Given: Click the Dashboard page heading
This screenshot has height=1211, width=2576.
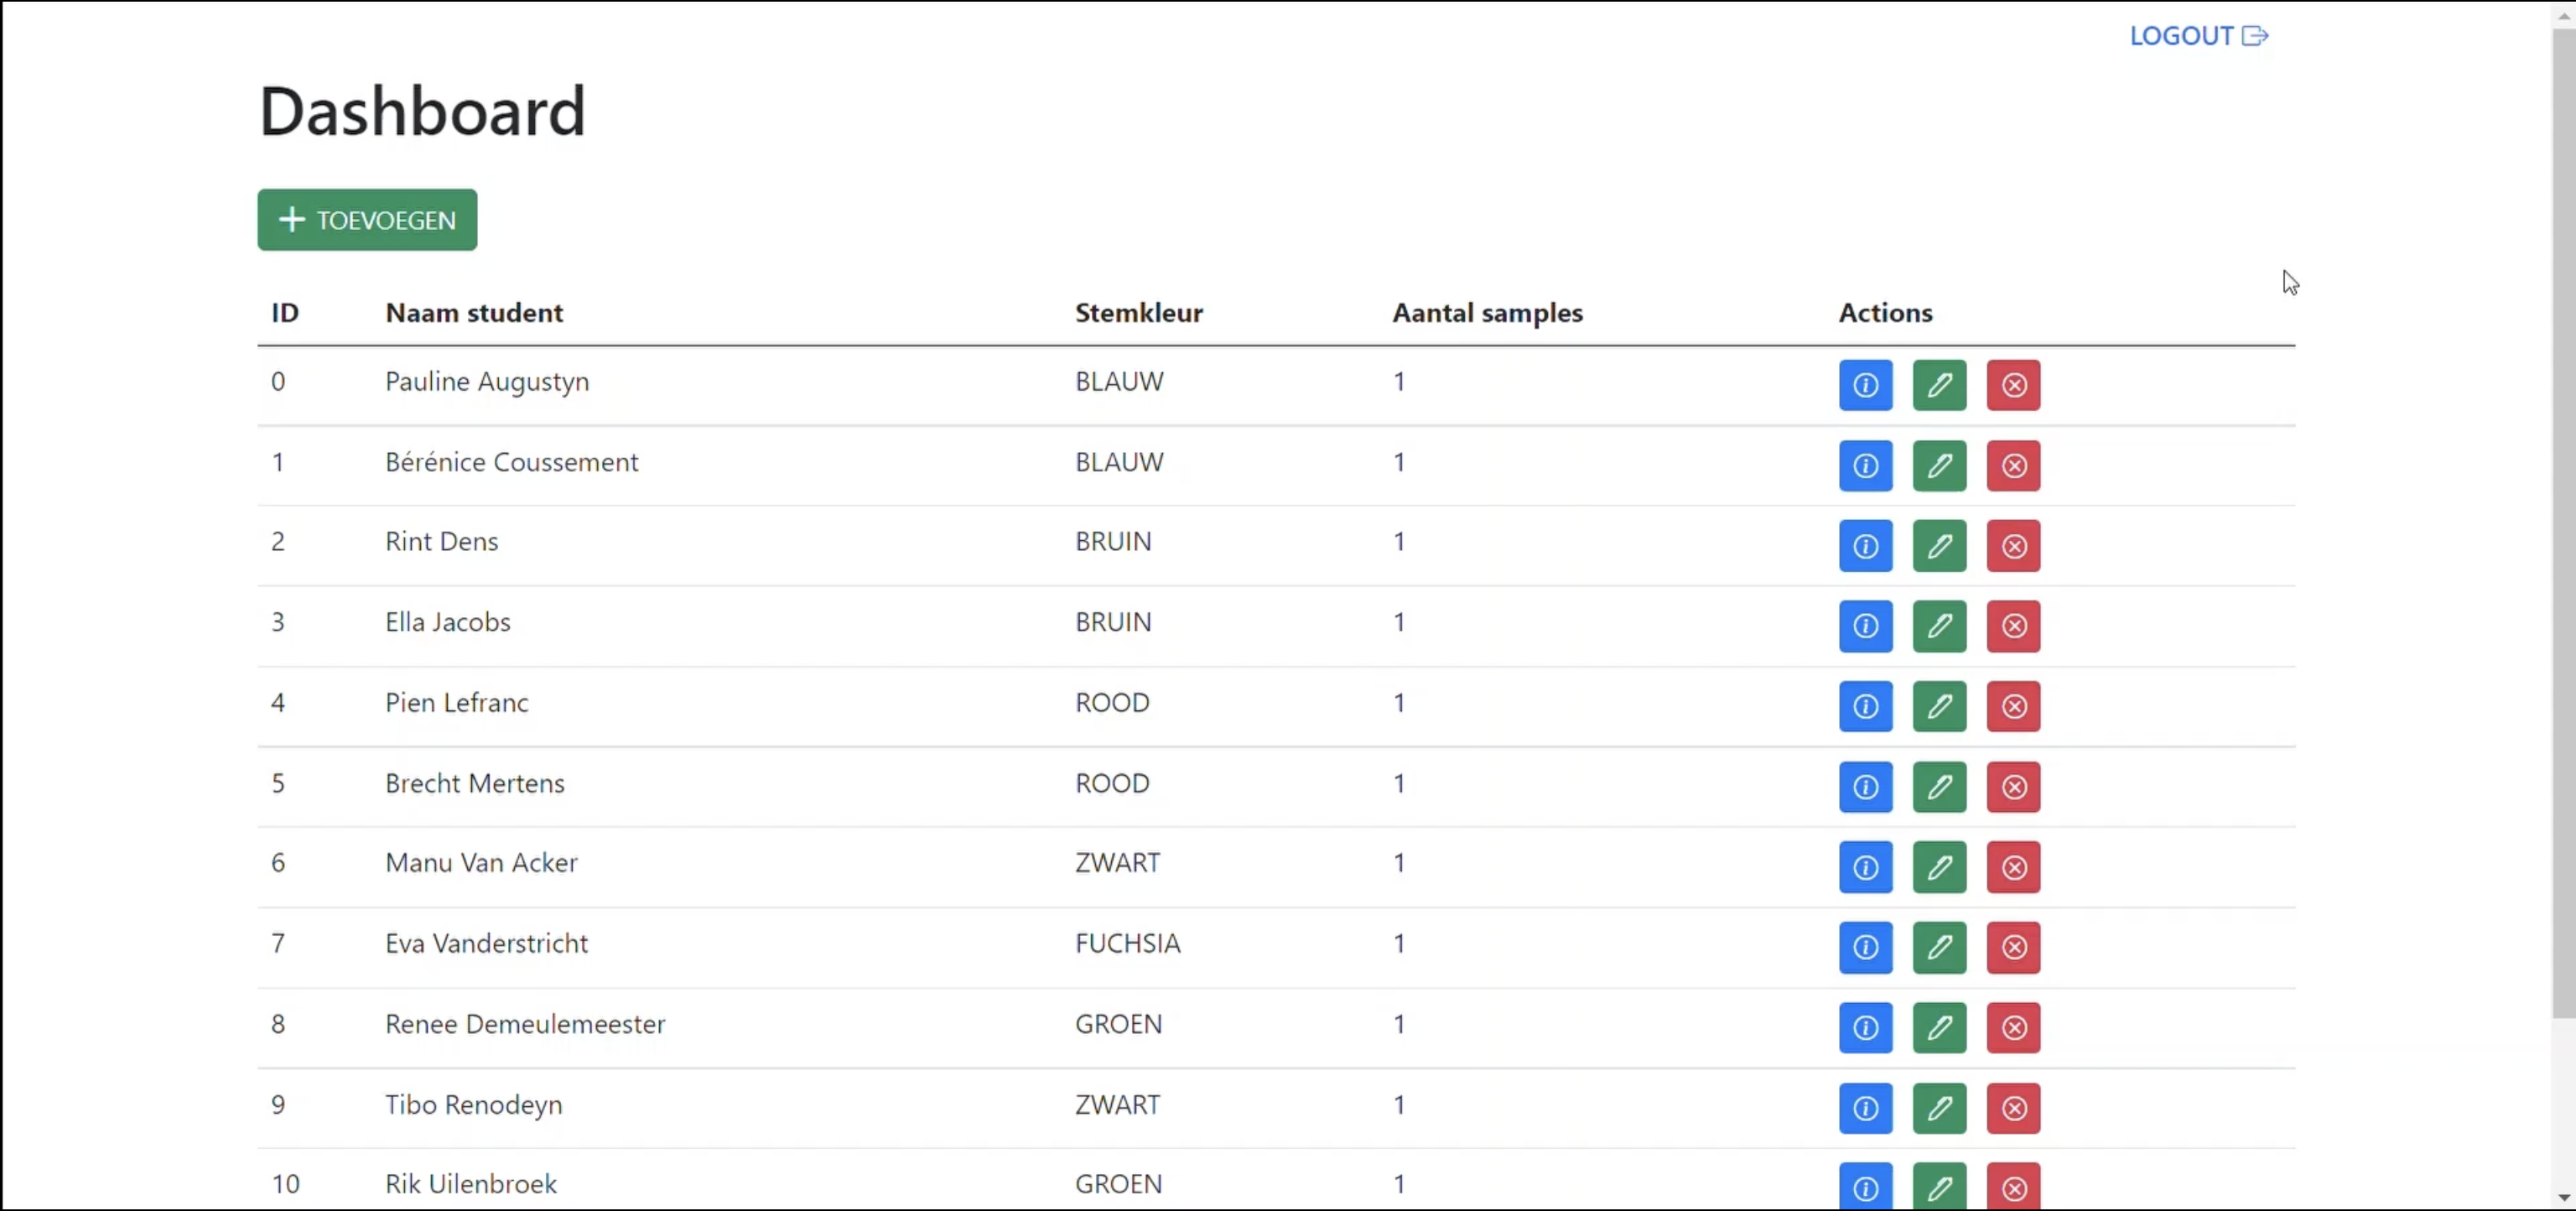Looking at the screenshot, I should [422, 111].
